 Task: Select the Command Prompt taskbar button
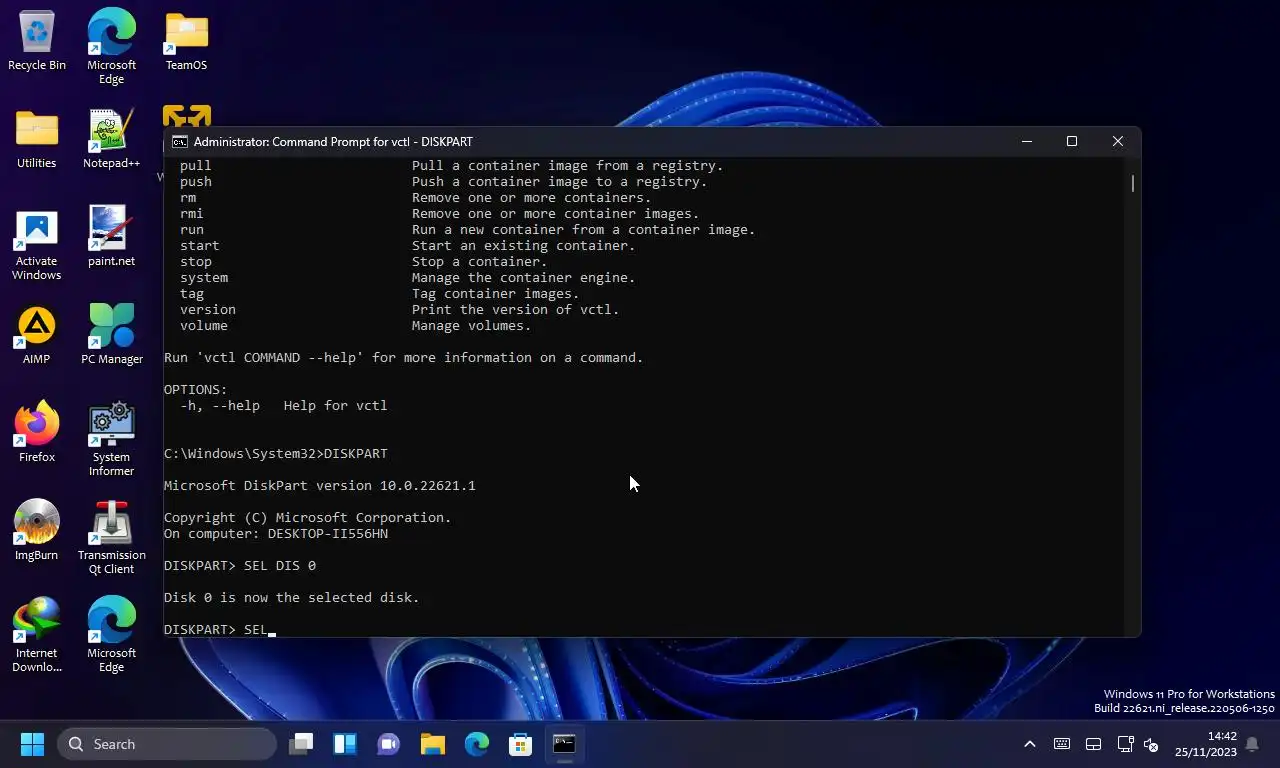coord(565,744)
